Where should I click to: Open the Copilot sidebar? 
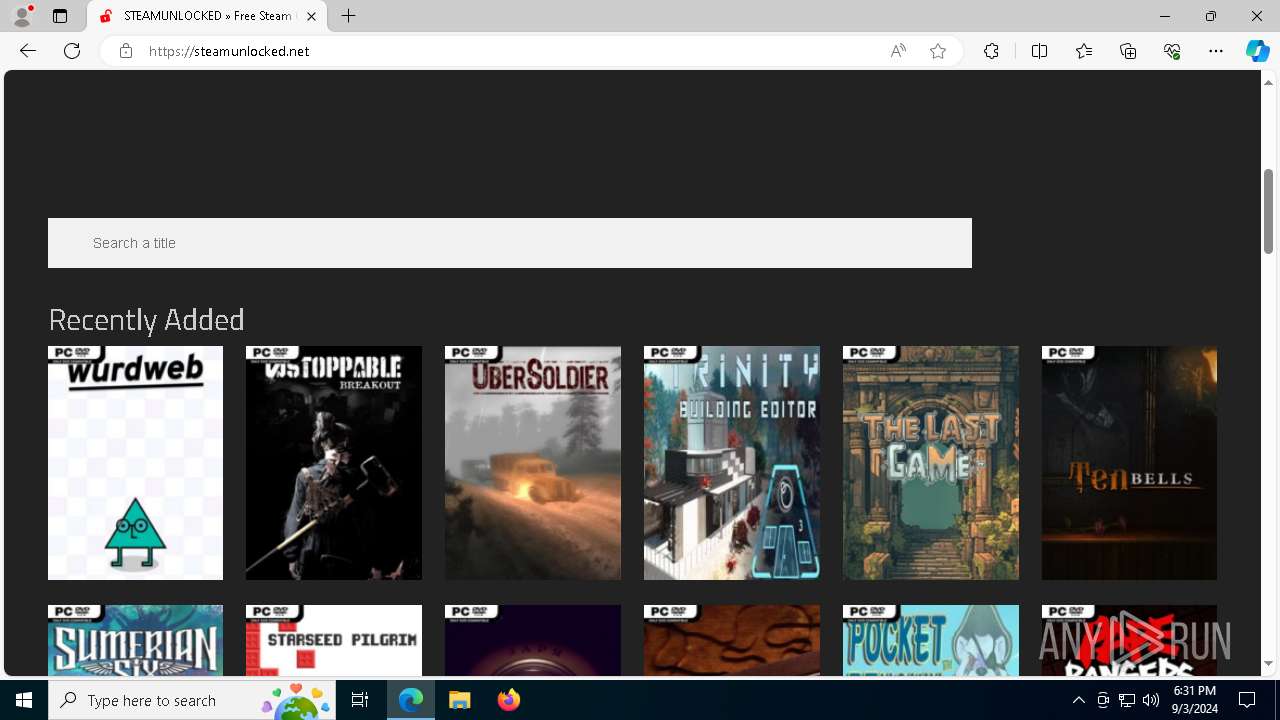(x=1257, y=51)
